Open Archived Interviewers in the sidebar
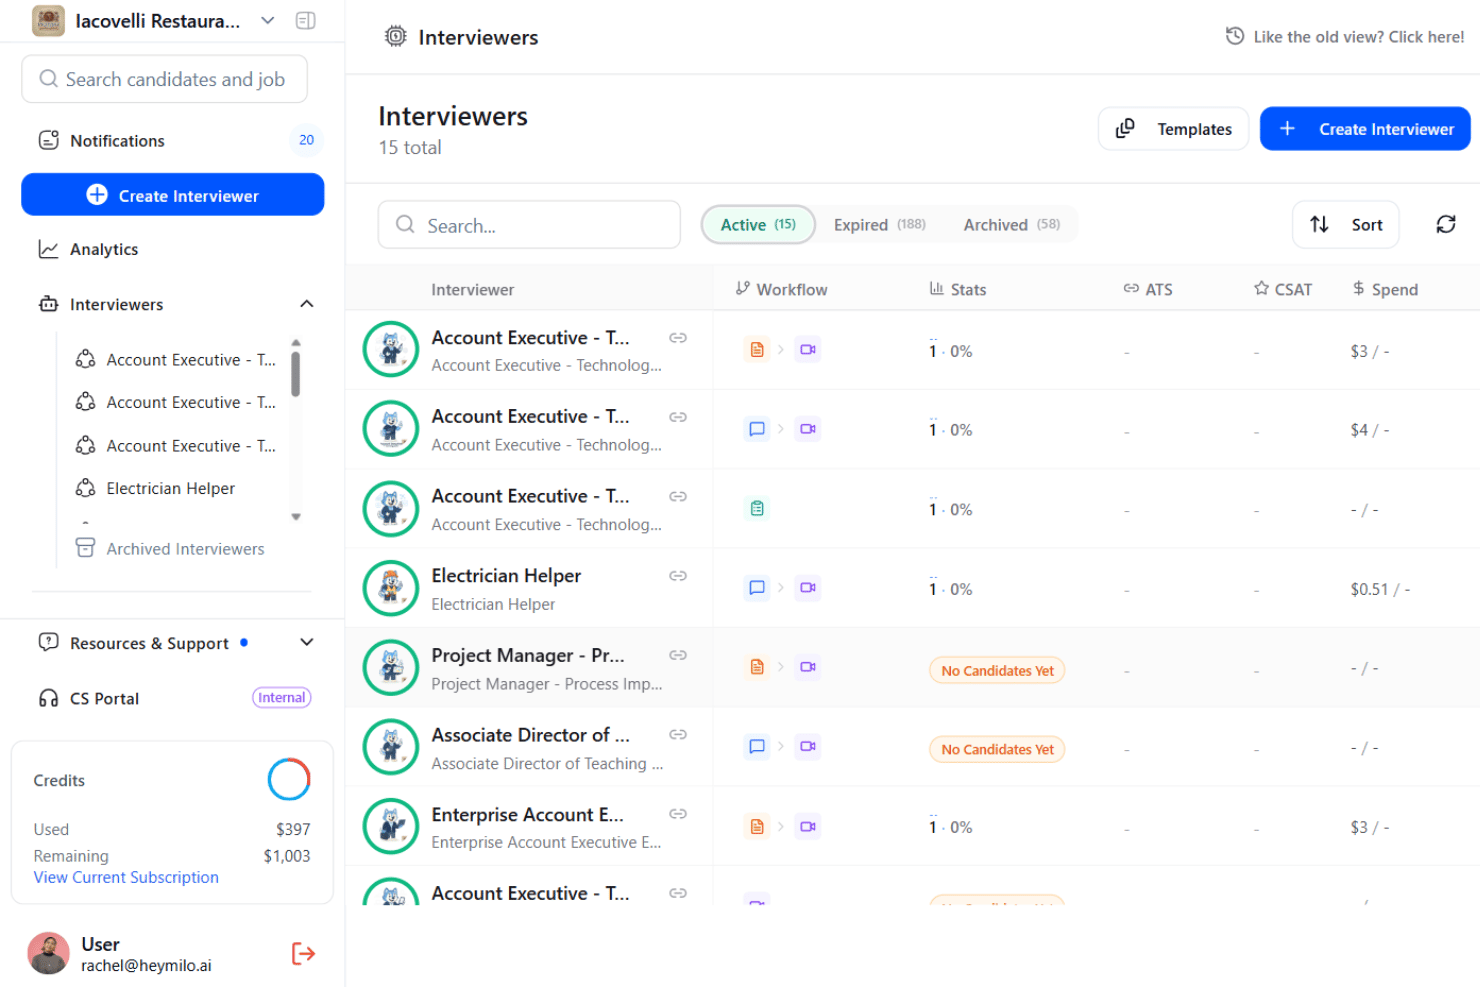This screenshot has width=1480, height=987. [185, 549]
